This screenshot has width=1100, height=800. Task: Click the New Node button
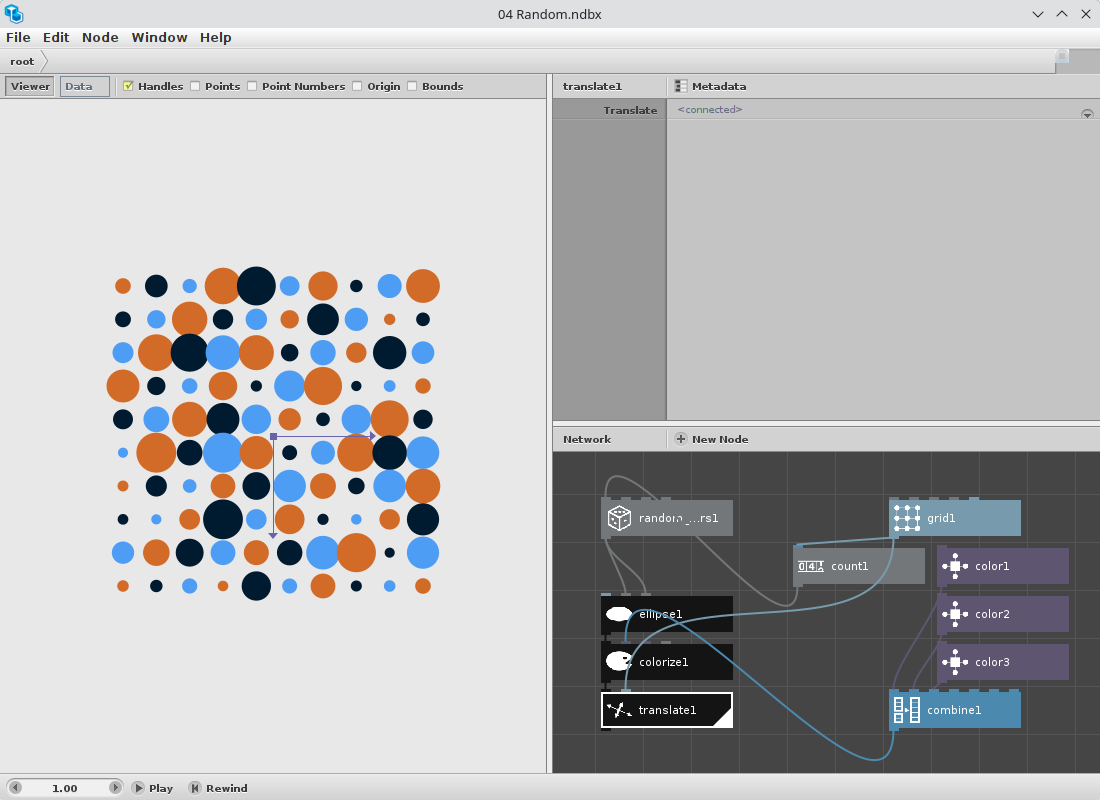[x=711, y=439]
